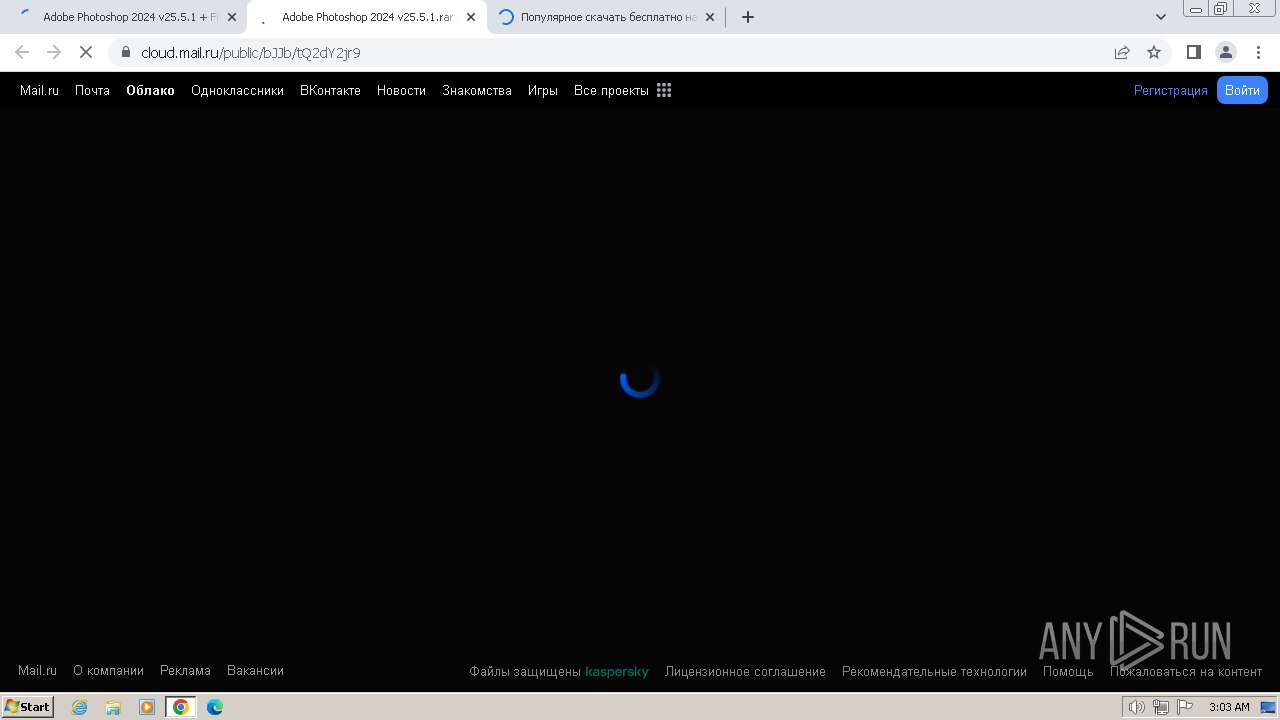
Task: Expand the tab search dropdown arrow
Action: point(1161,17)
